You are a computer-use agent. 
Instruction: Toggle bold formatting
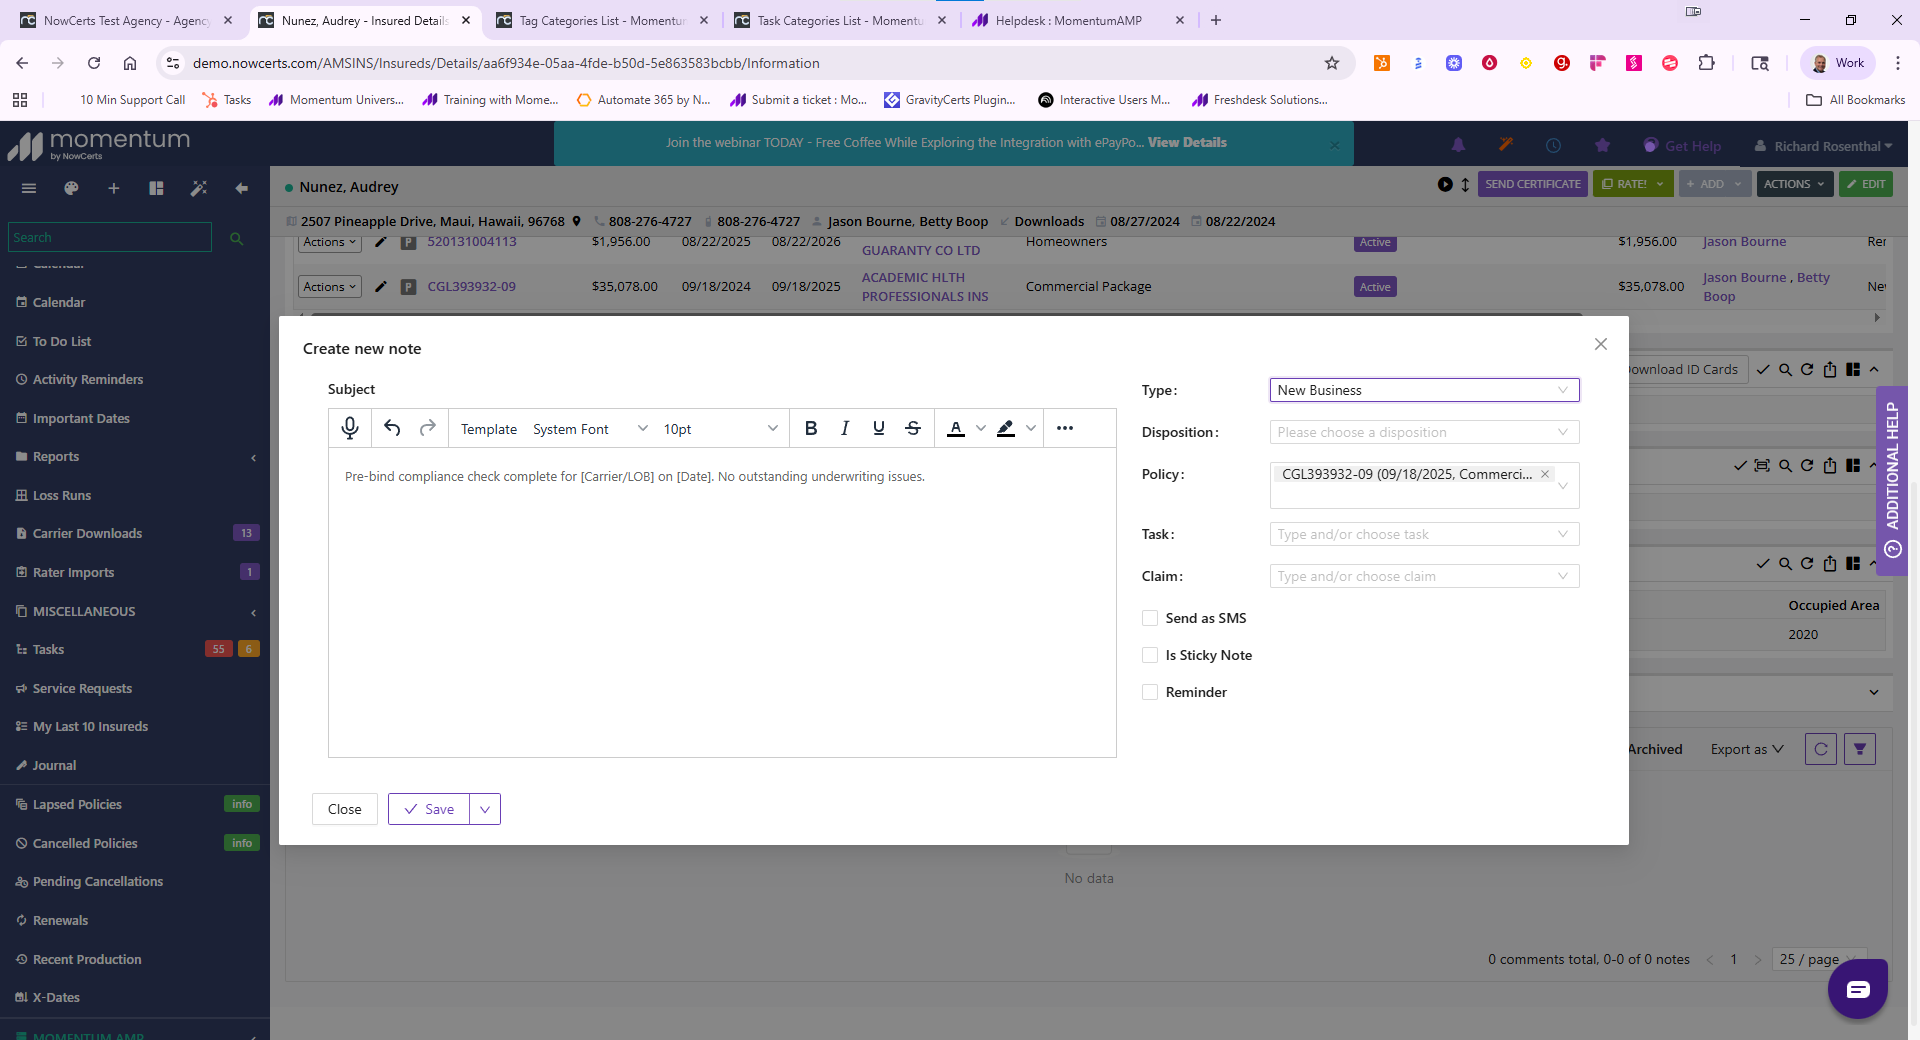(811, 428)
